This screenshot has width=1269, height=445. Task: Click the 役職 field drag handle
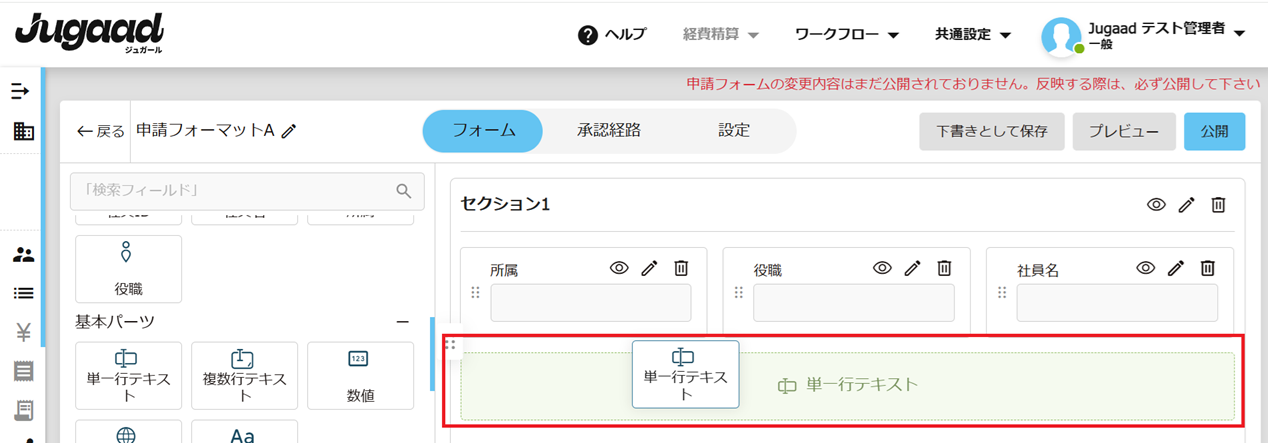tap(738, 292)
